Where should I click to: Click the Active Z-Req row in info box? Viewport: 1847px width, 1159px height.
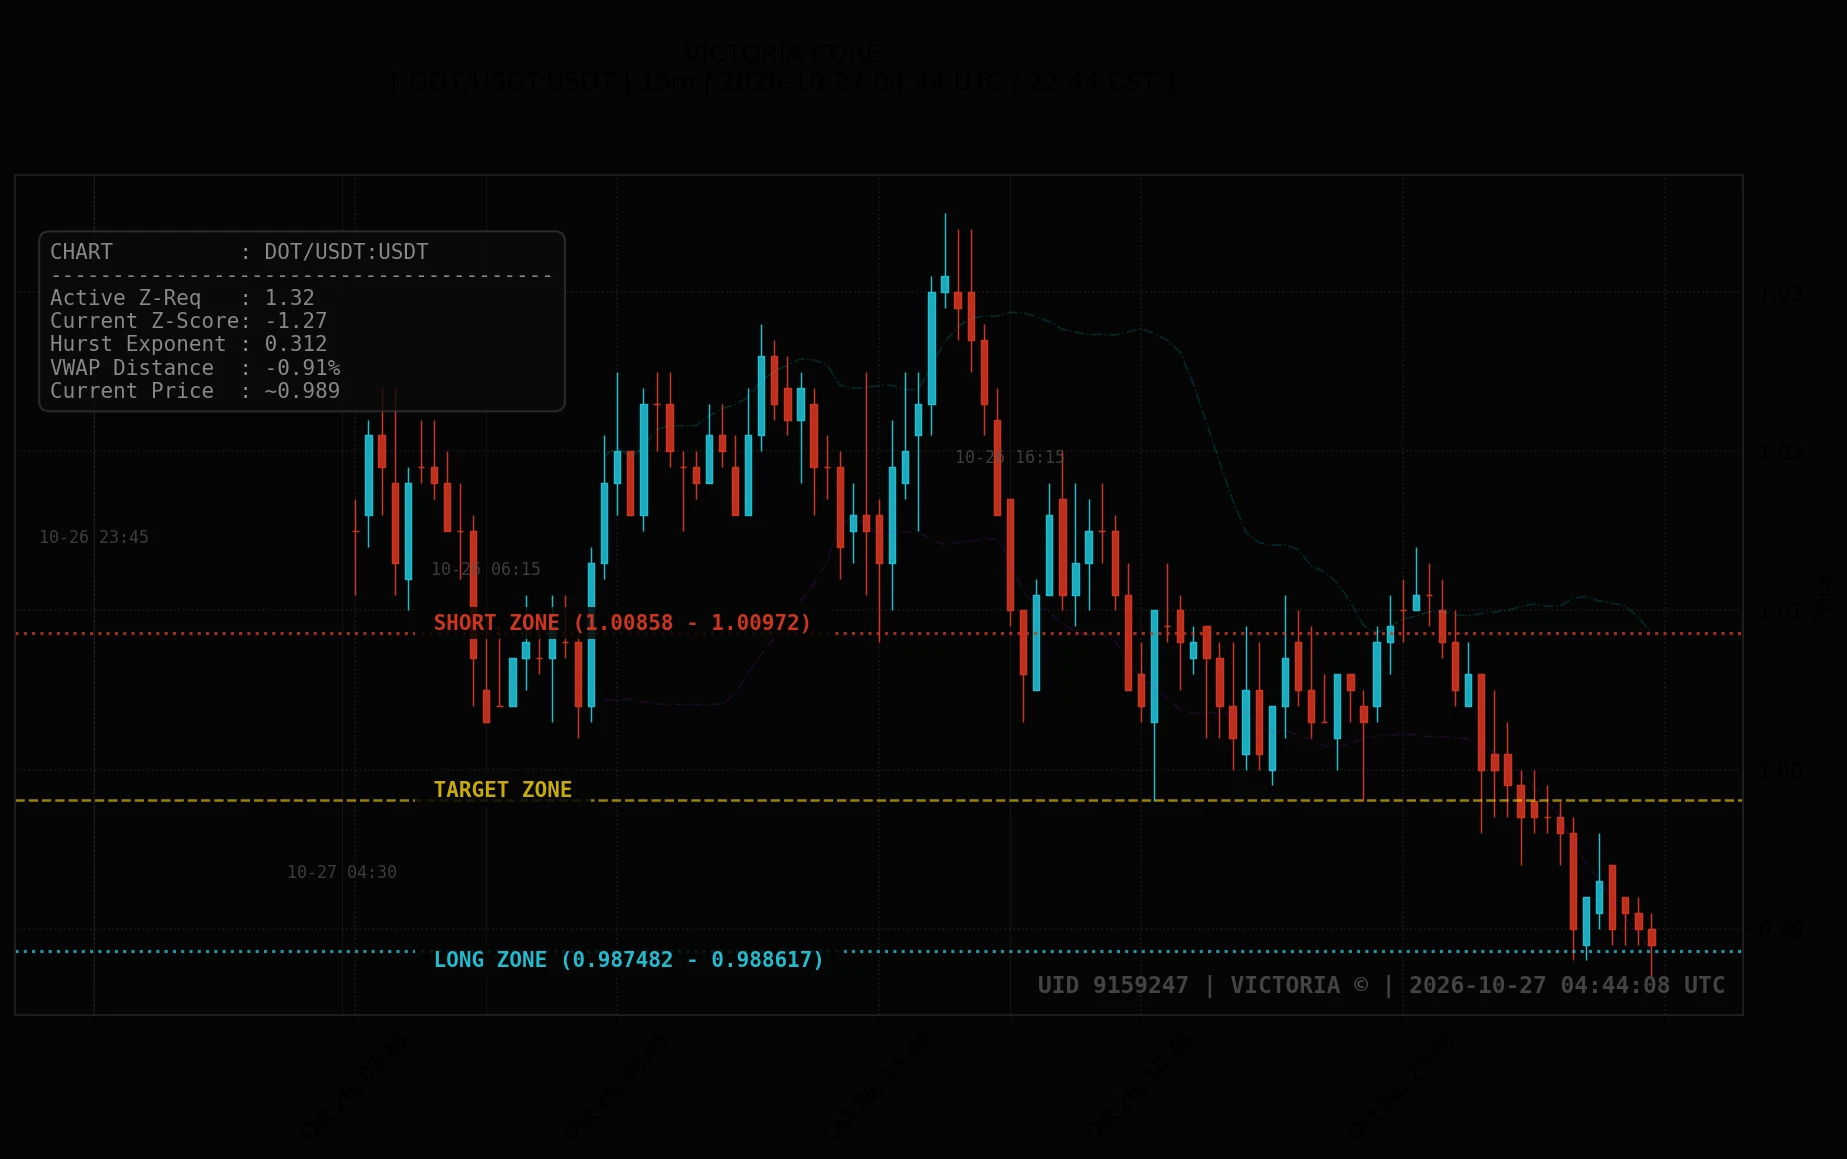(182, 298)
